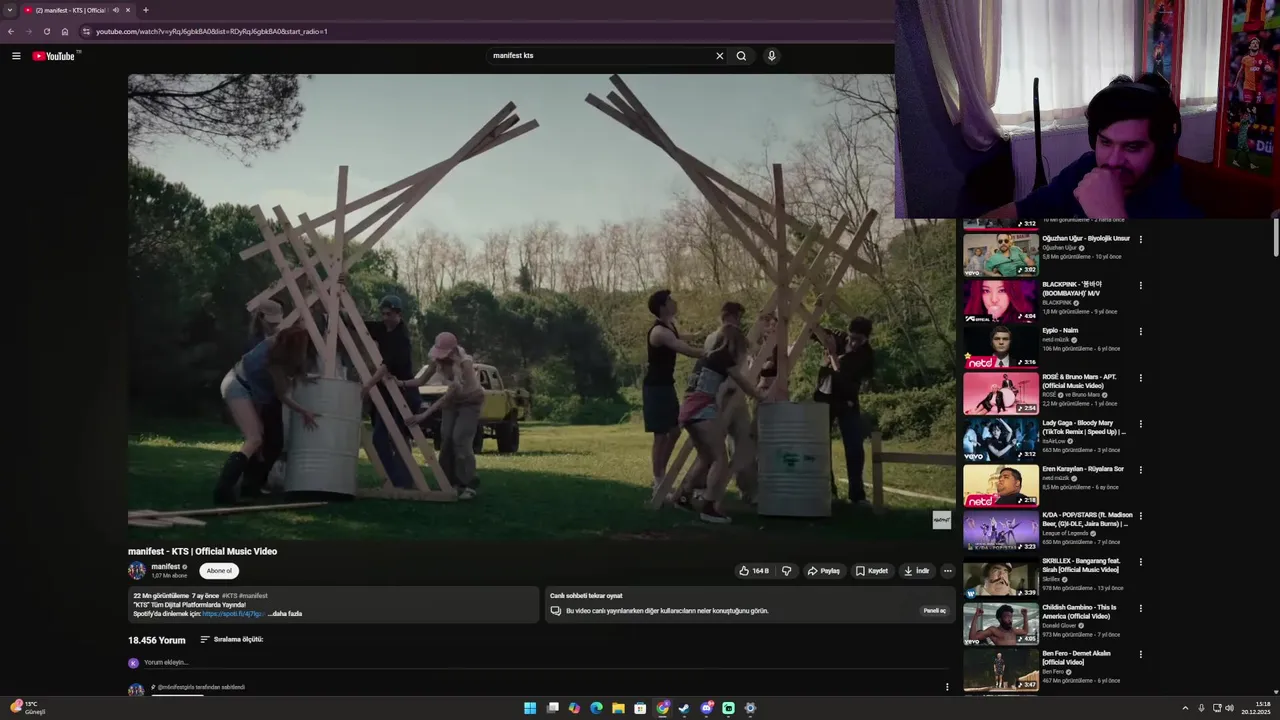The height and width of the screenshot is (720, 1280).
Task: Start voice search with microphone icon
Action: pyautogui.click(x=771, y=56)
